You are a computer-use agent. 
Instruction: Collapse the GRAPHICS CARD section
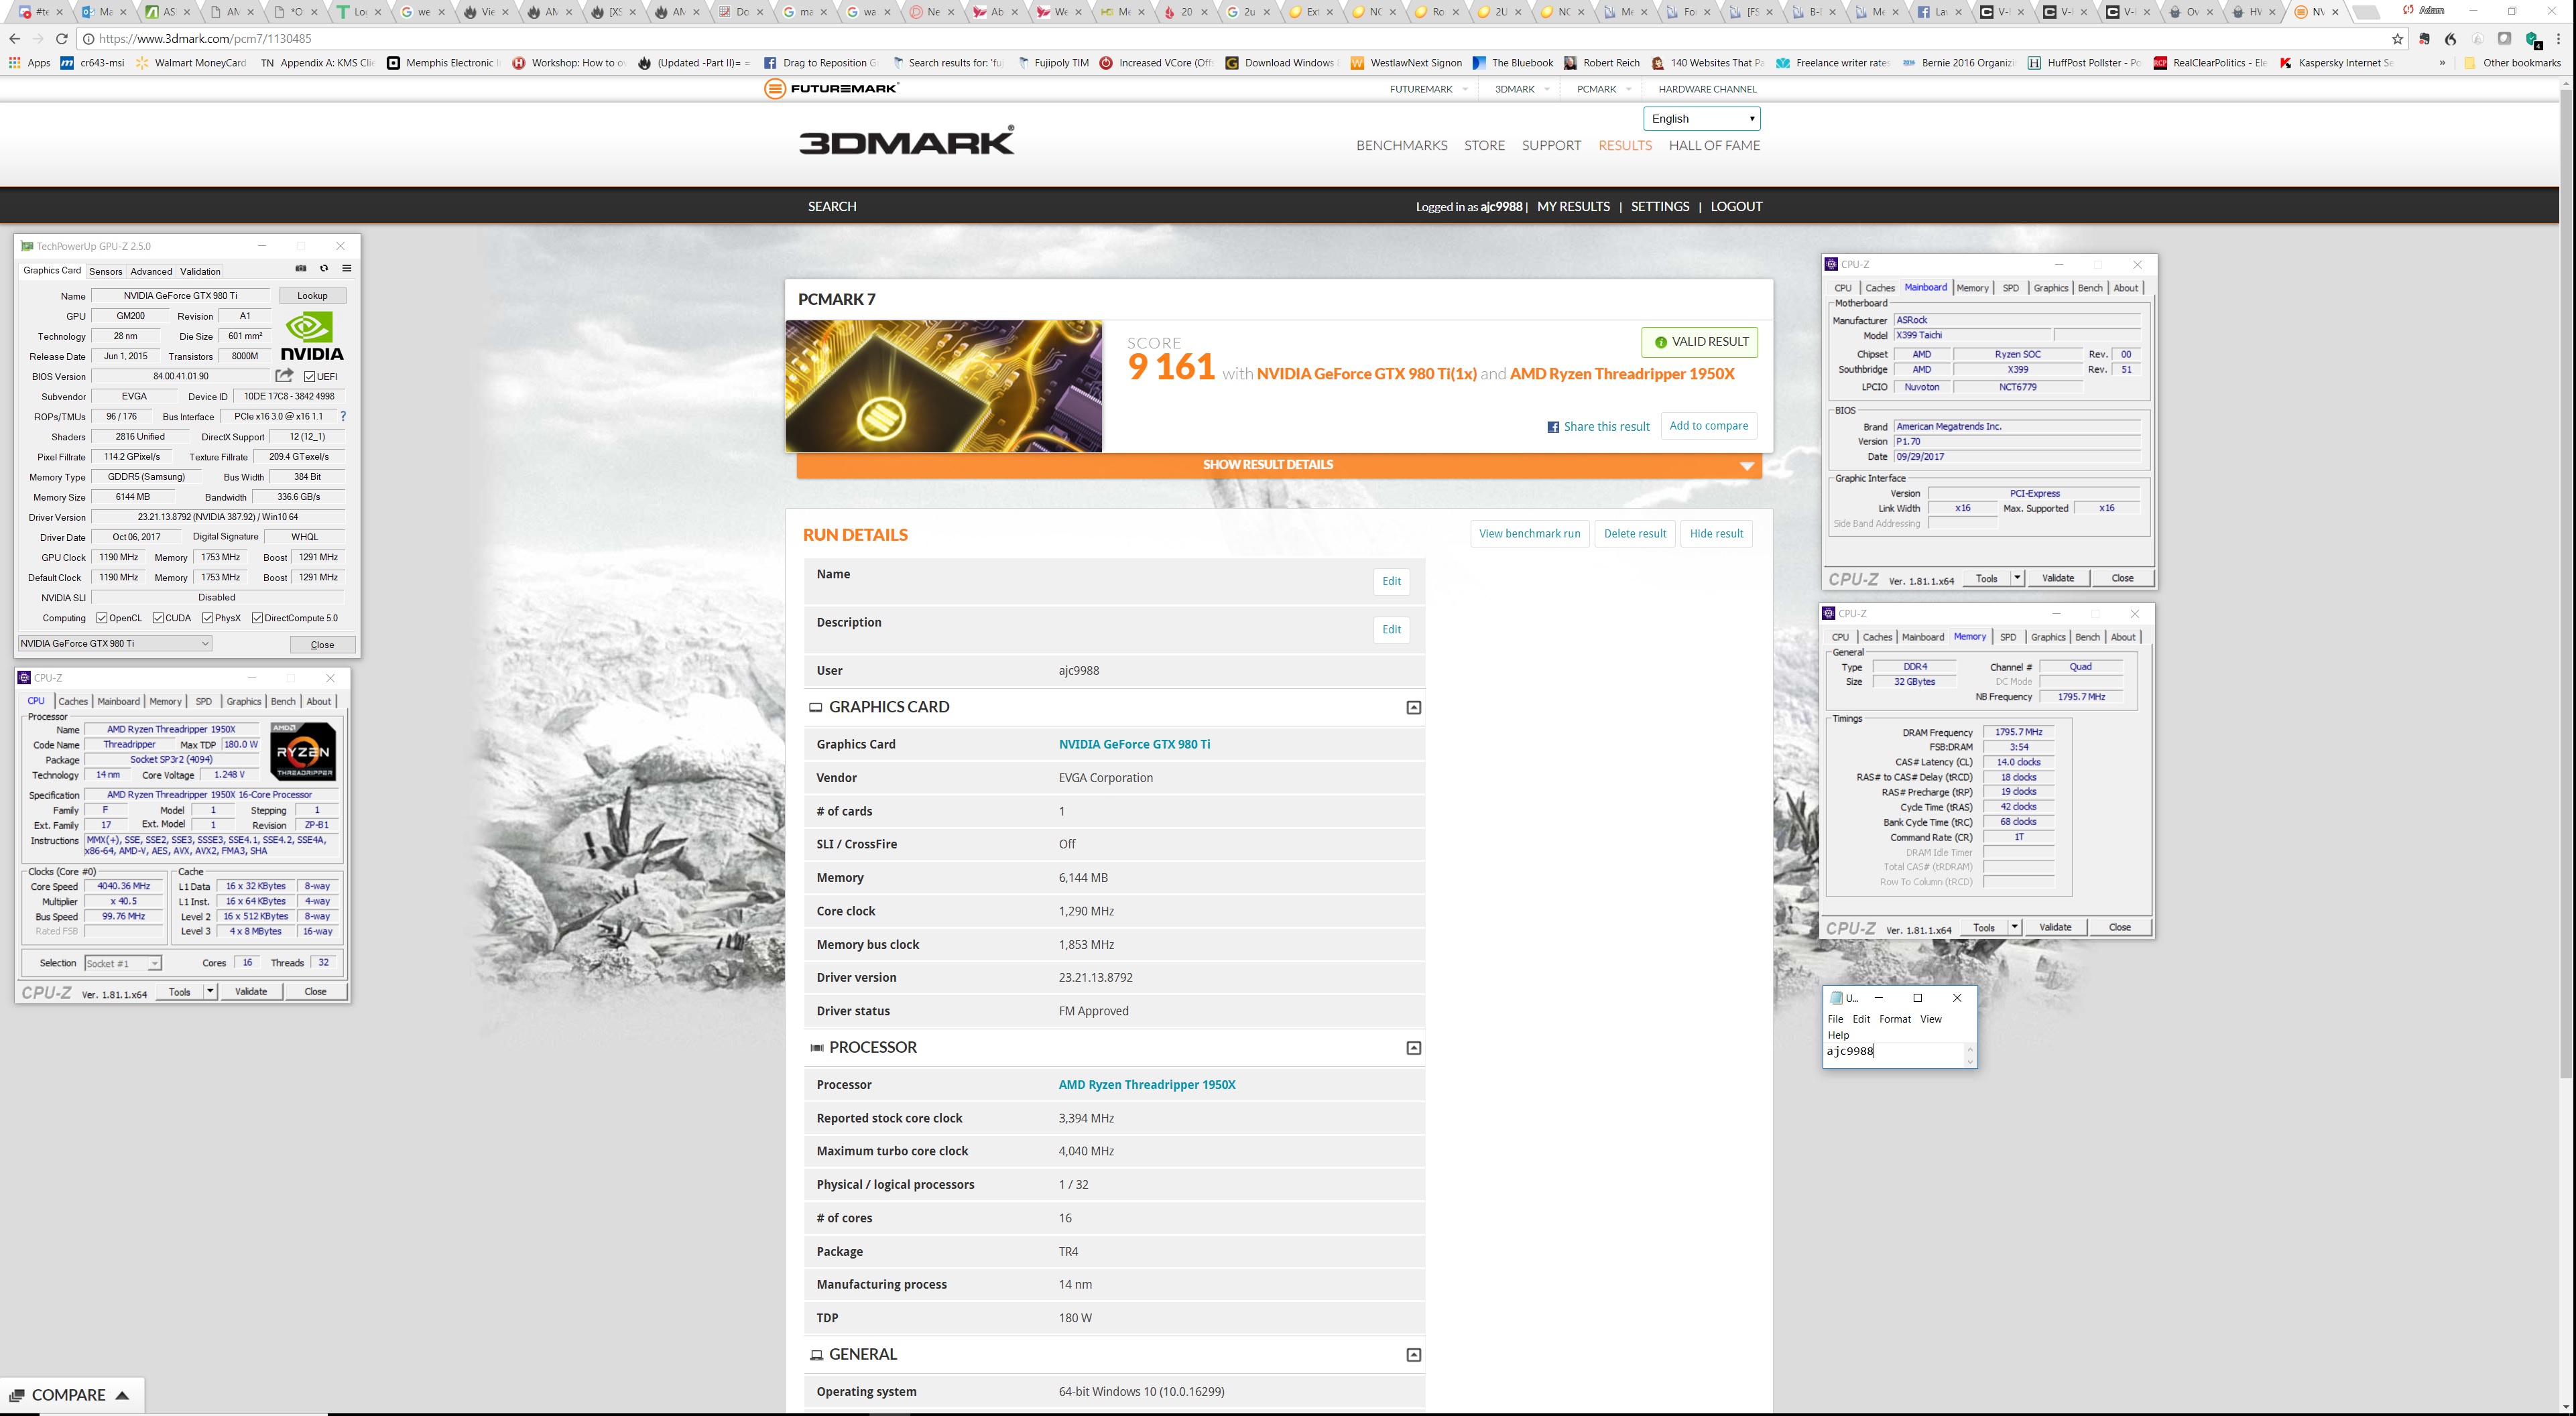click(1413, 707)
